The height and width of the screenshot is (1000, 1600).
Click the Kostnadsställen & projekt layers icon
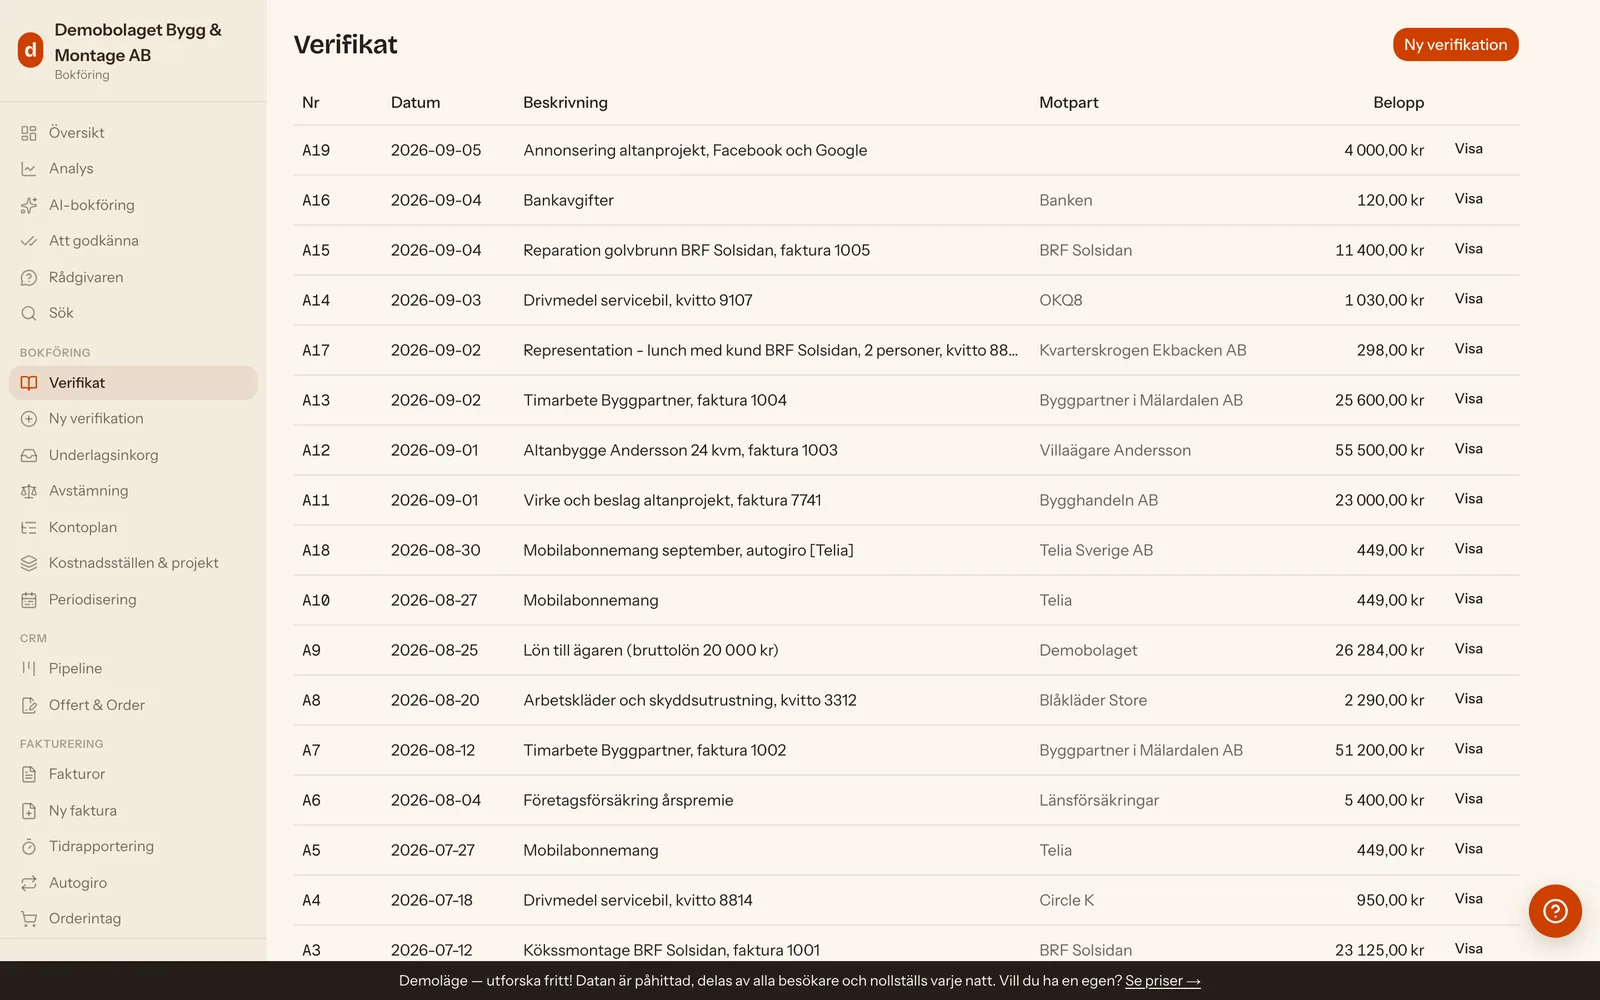[x=29, y=563]
